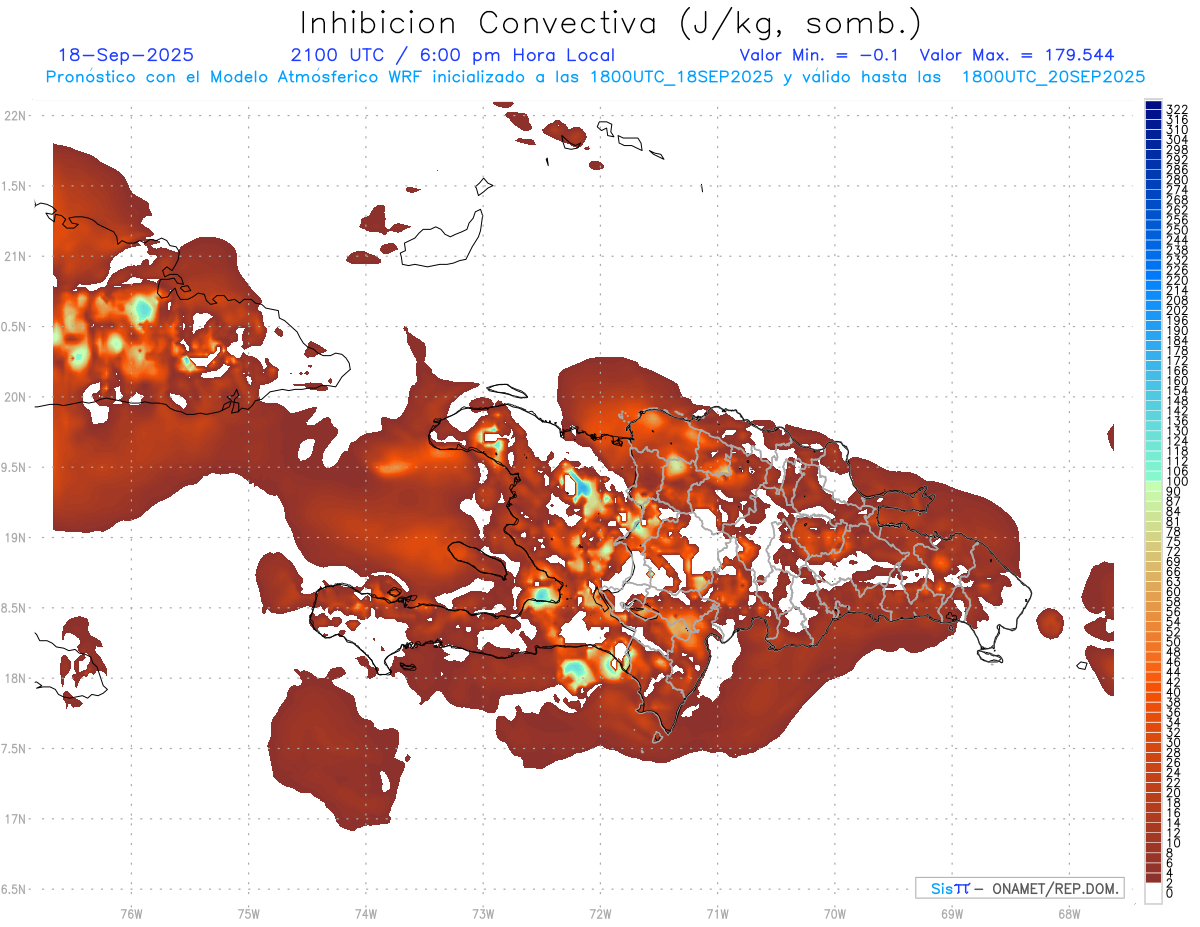
Task: Click the "68W" longitude label
Action: click(1069, 913)
